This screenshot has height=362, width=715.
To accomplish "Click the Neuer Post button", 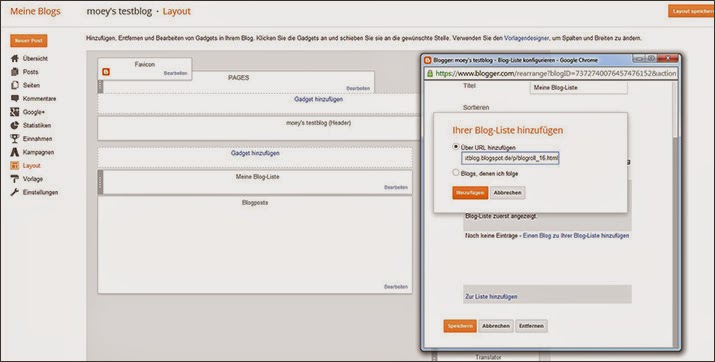I will (x=29, y=41).
